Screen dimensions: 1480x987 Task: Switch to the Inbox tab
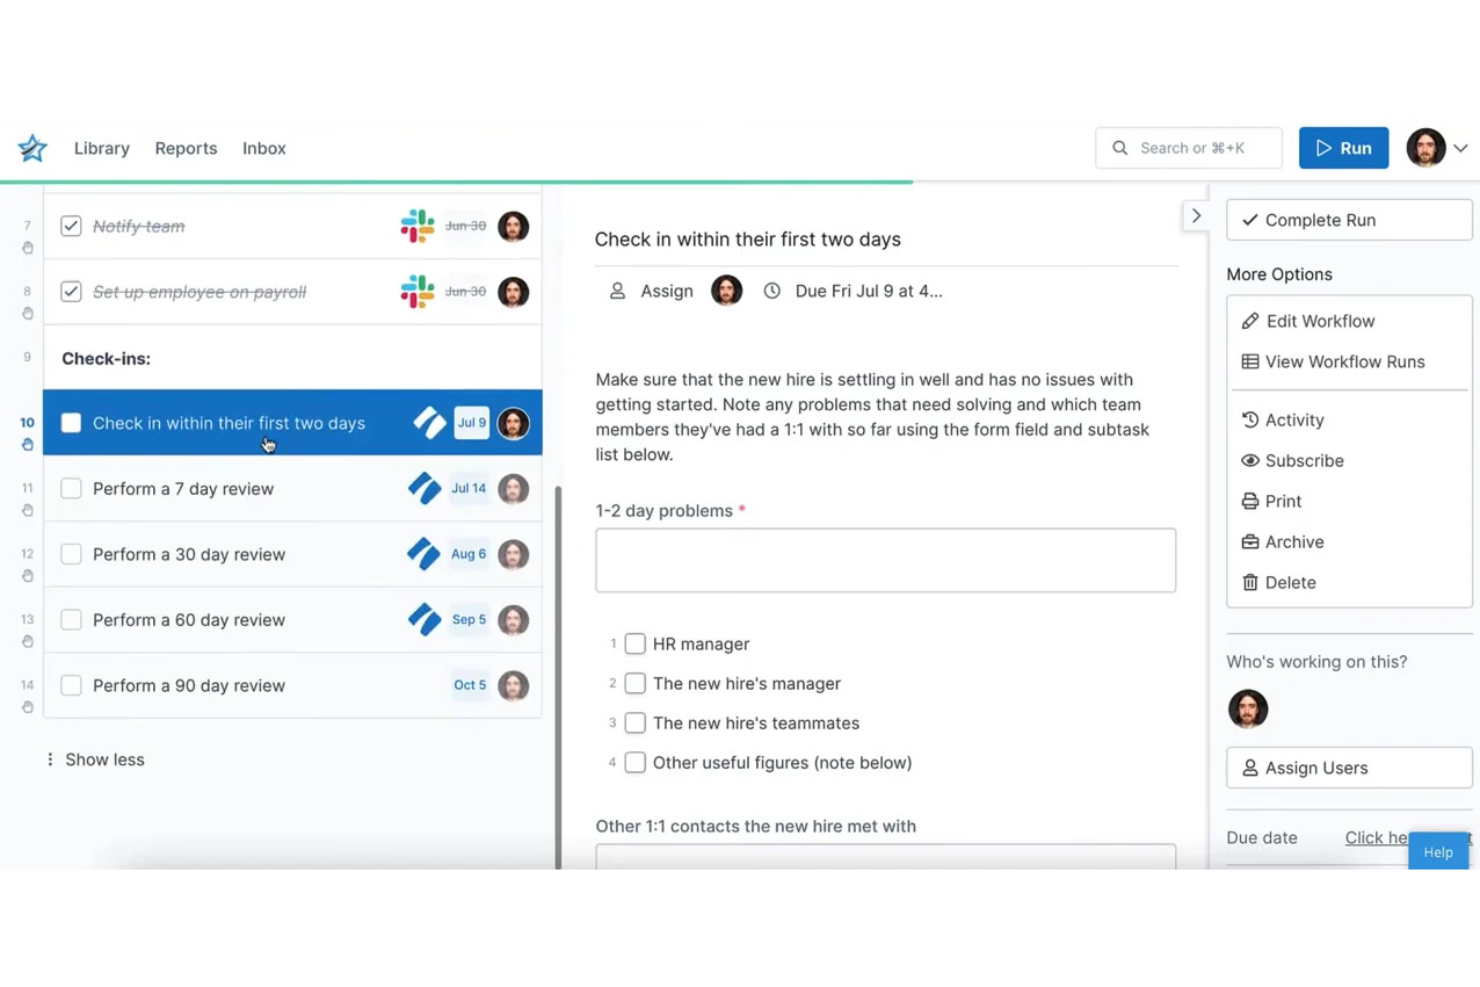(x=263, y=147)
